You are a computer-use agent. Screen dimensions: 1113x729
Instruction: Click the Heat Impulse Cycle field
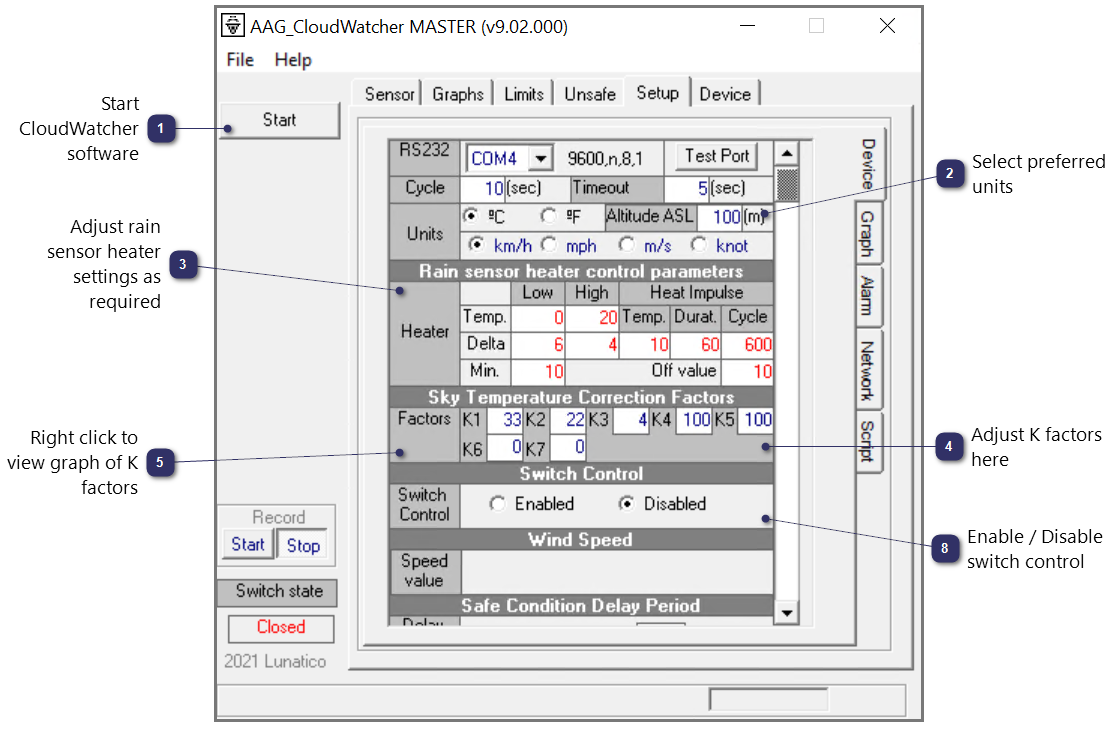pyautogui.click(x=747, y=344)
